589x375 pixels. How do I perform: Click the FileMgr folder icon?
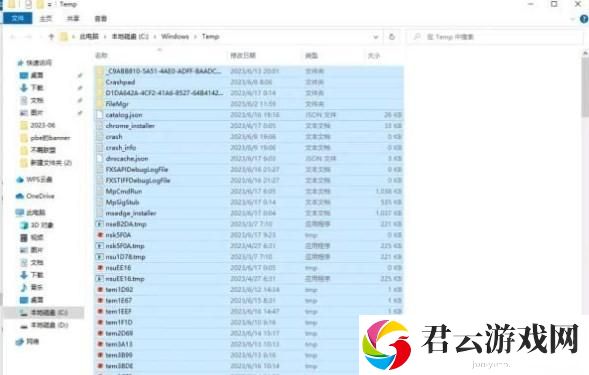click(100, 104)
